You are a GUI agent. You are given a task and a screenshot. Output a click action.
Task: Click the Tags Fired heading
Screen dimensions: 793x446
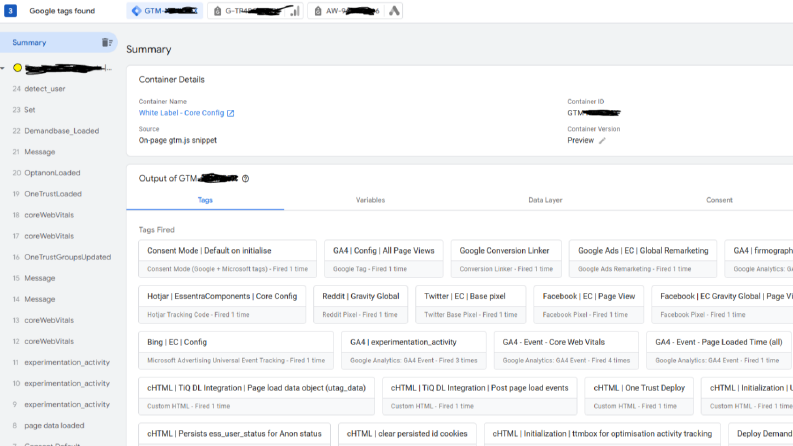point(156,230)
